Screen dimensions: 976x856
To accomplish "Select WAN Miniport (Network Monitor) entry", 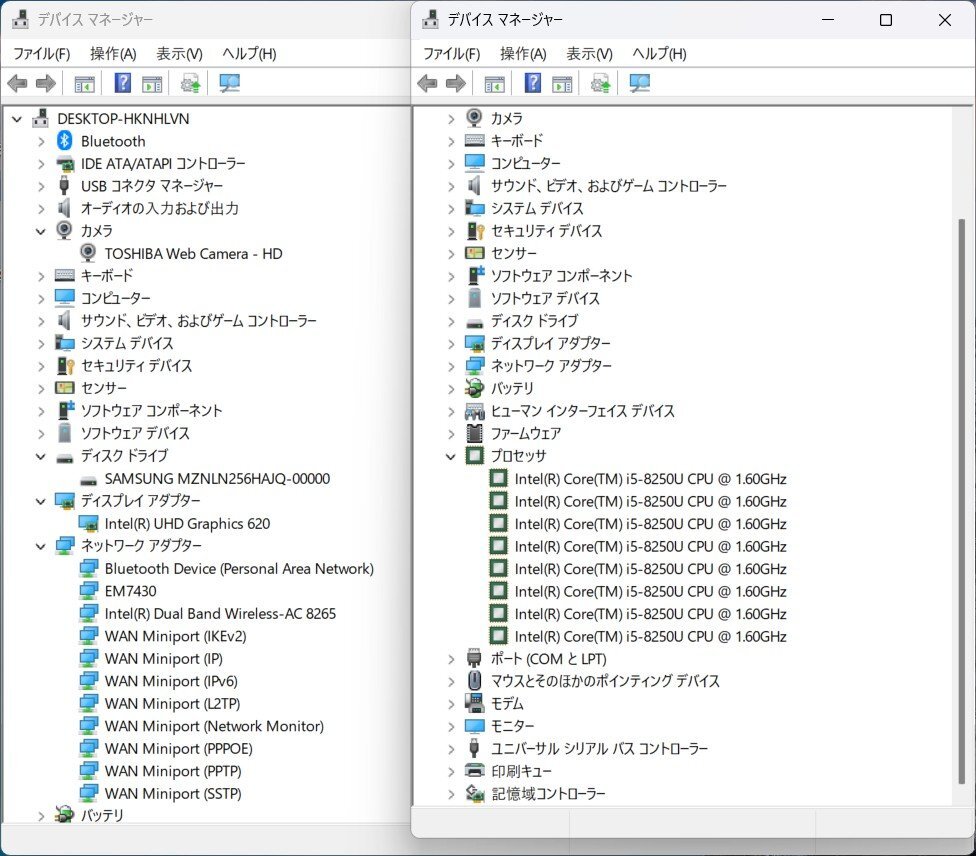I will [214, 726].
